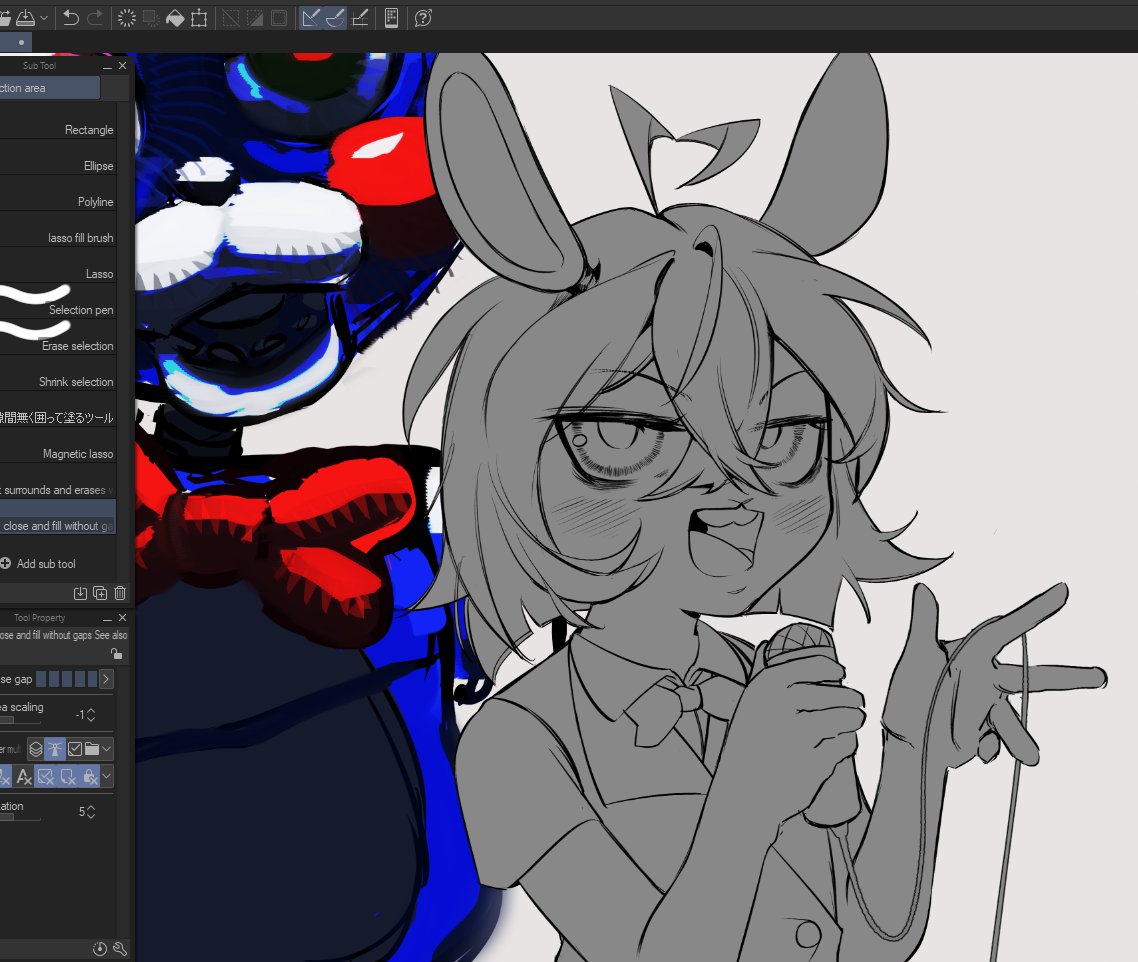The image size is (1138, 962).
Task: Toggle the lock icon in Tool Property
Action: click(116, 653)
